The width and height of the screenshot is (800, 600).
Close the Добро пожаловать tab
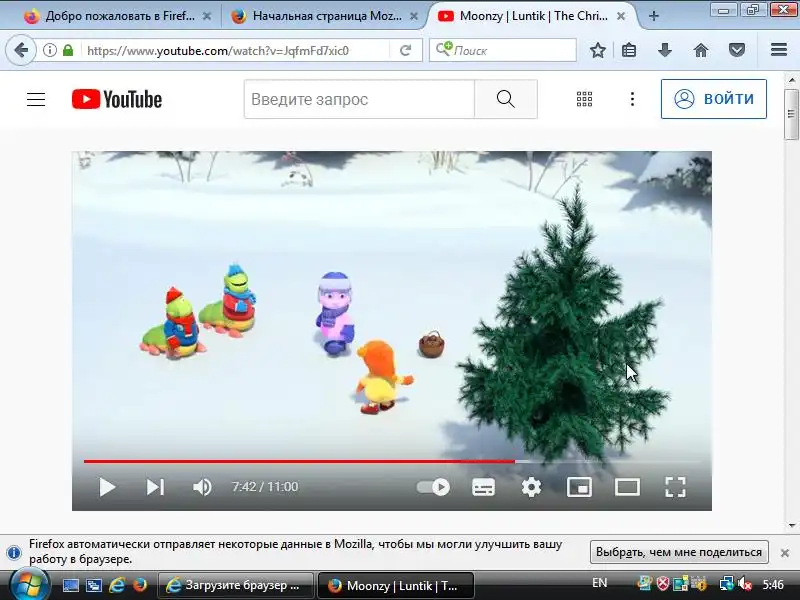207,16
